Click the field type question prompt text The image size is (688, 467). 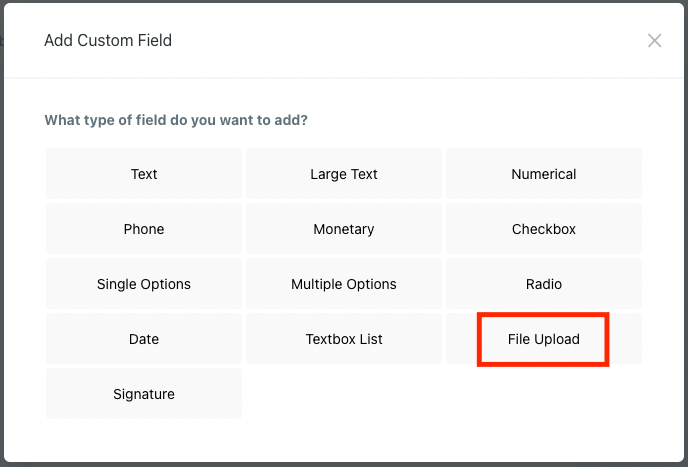coord(176,120)
